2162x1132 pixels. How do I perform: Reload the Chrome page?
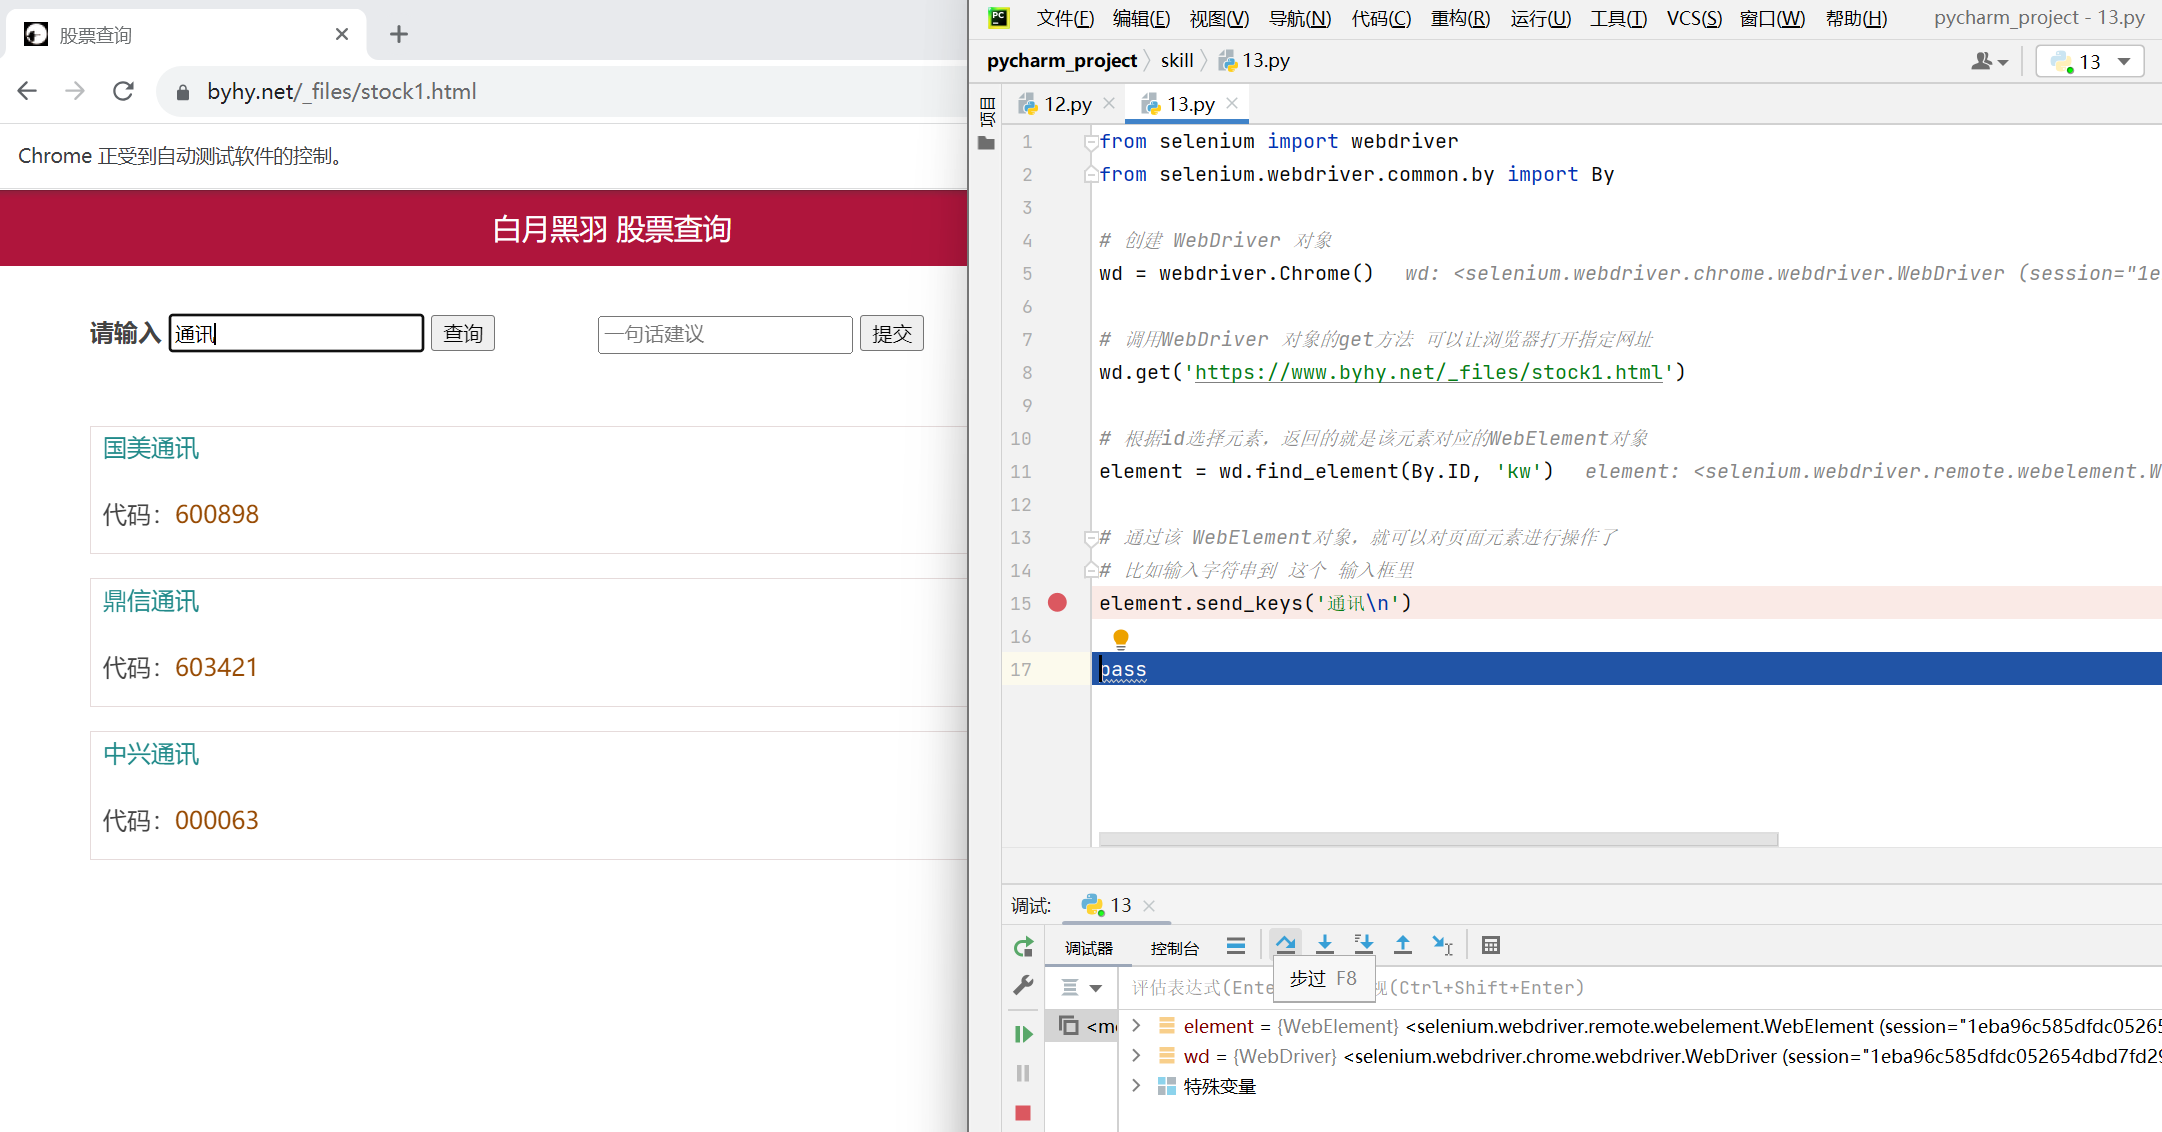(123, 91)
